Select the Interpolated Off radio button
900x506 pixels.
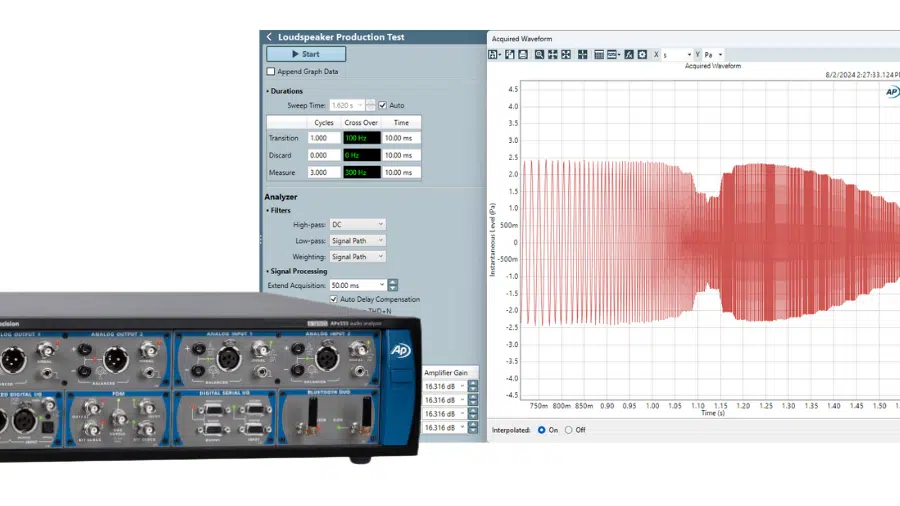click(569, 429)
